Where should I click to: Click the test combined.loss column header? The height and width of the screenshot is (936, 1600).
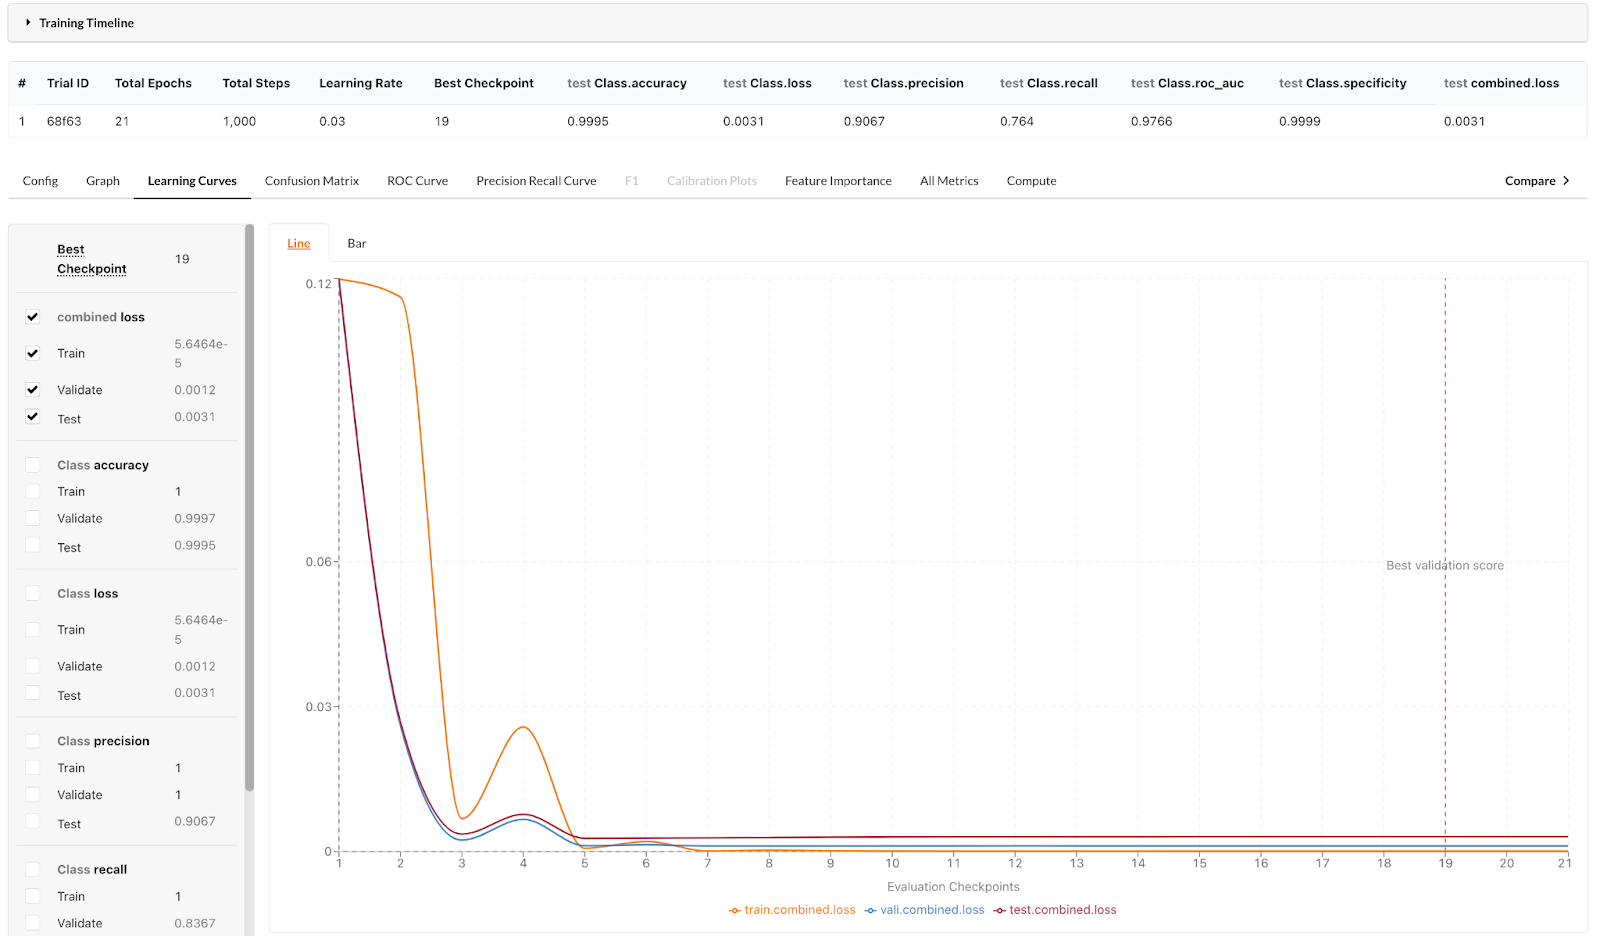tap(1501, 83)
